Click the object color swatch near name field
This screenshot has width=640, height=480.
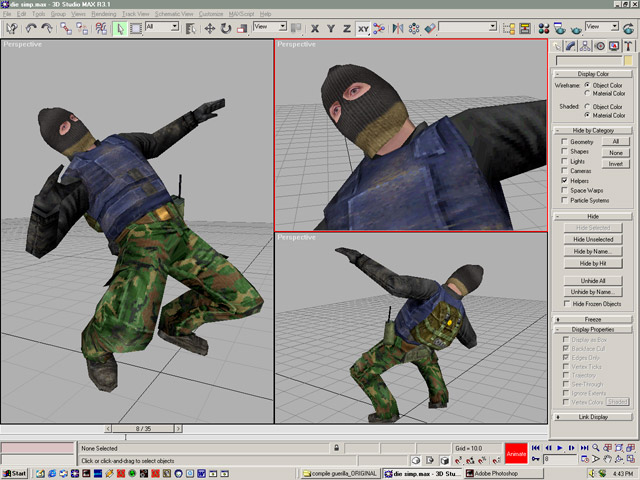tap(628, 61)
